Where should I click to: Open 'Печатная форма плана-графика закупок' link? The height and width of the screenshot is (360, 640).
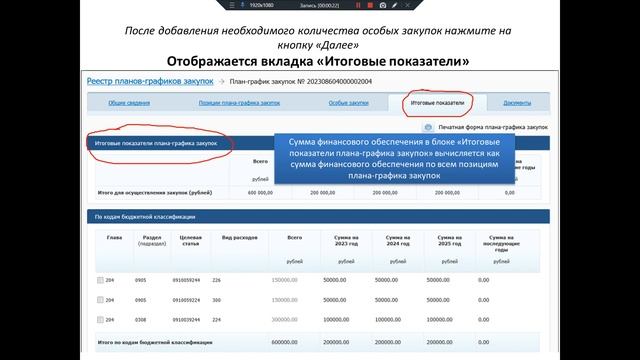coord(493,127)
